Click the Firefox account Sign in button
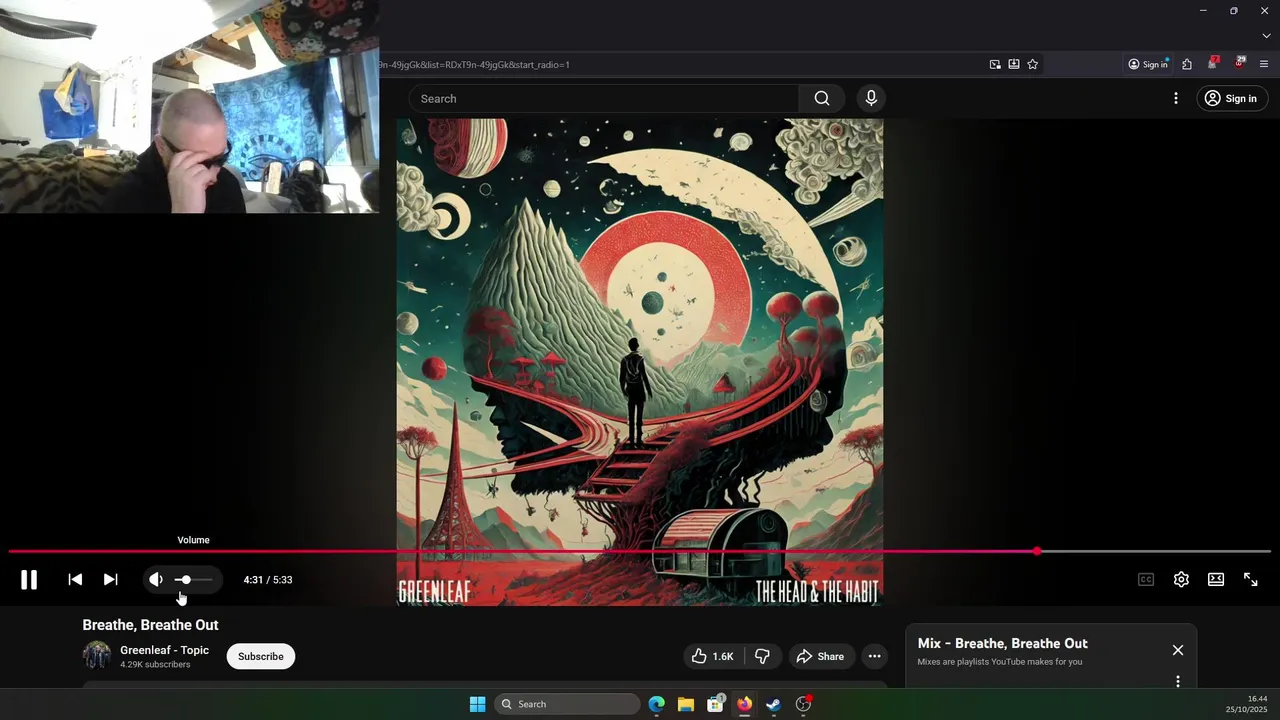Screen dimensions: 1280x720 click(x=1148, y=64)
